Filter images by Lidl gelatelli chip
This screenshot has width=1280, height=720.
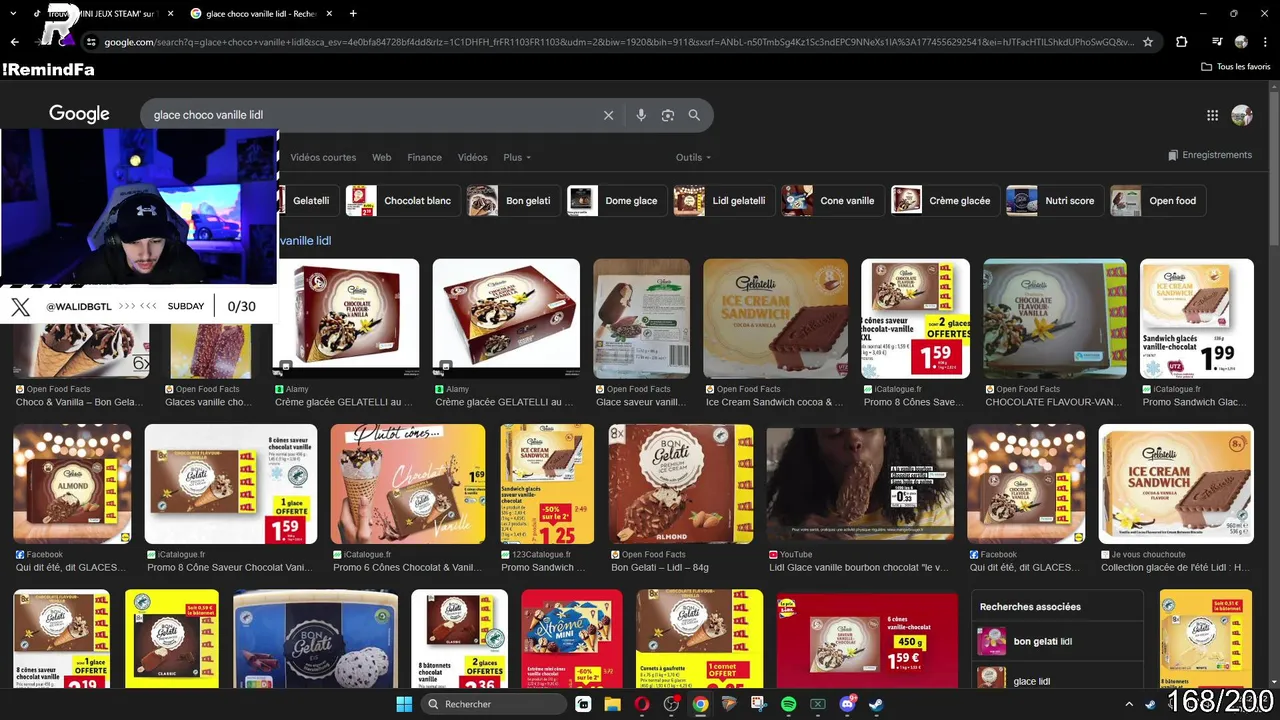point(724,201)
